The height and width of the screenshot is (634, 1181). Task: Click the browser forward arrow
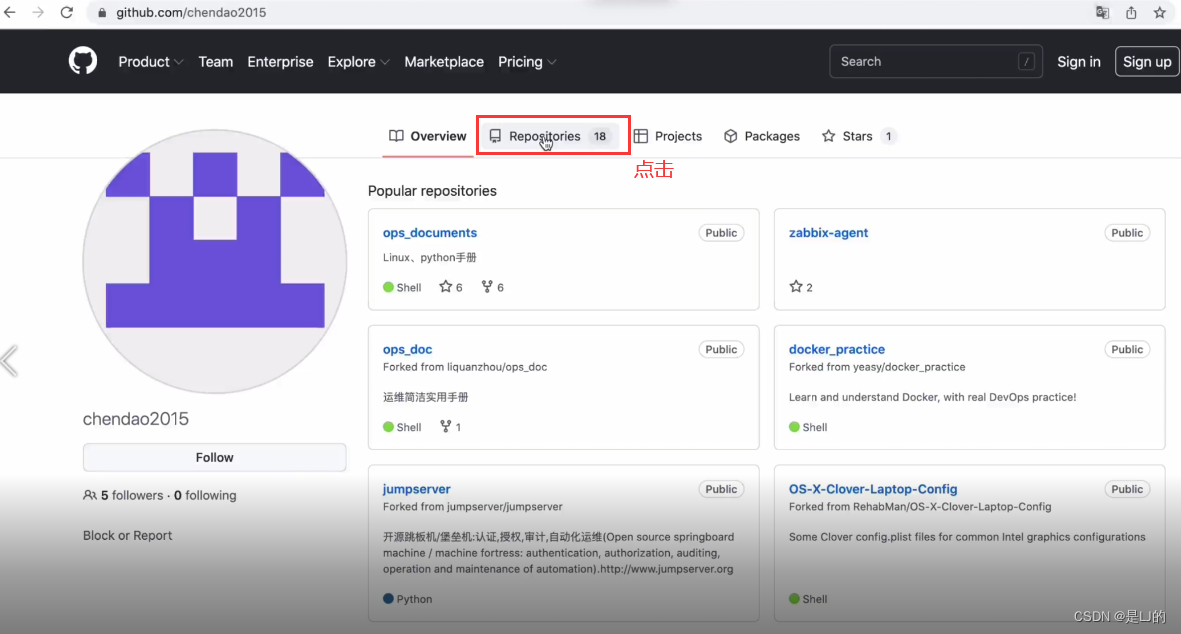38,13
